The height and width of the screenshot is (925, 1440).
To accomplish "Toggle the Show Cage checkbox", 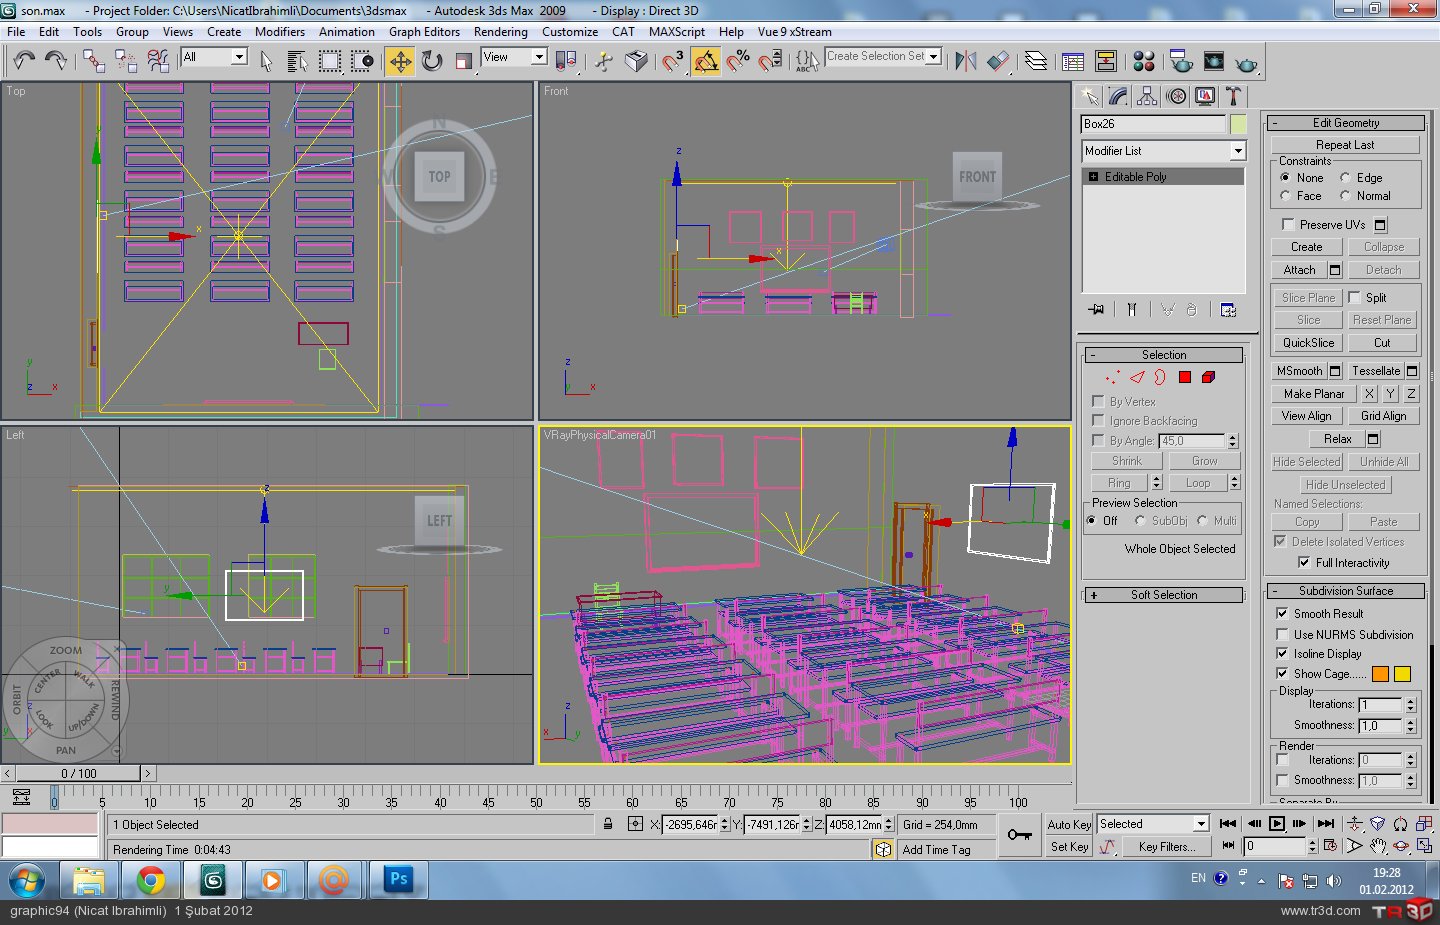I will 1282,673.
